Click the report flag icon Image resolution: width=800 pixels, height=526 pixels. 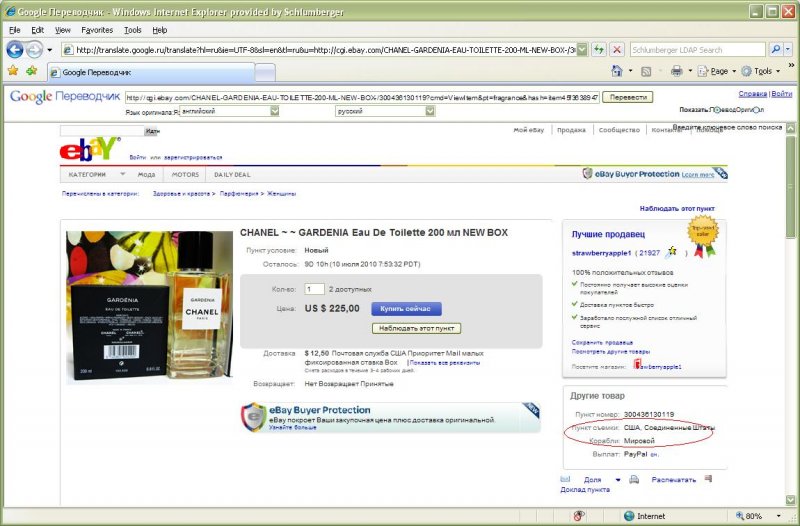(708, 479)
